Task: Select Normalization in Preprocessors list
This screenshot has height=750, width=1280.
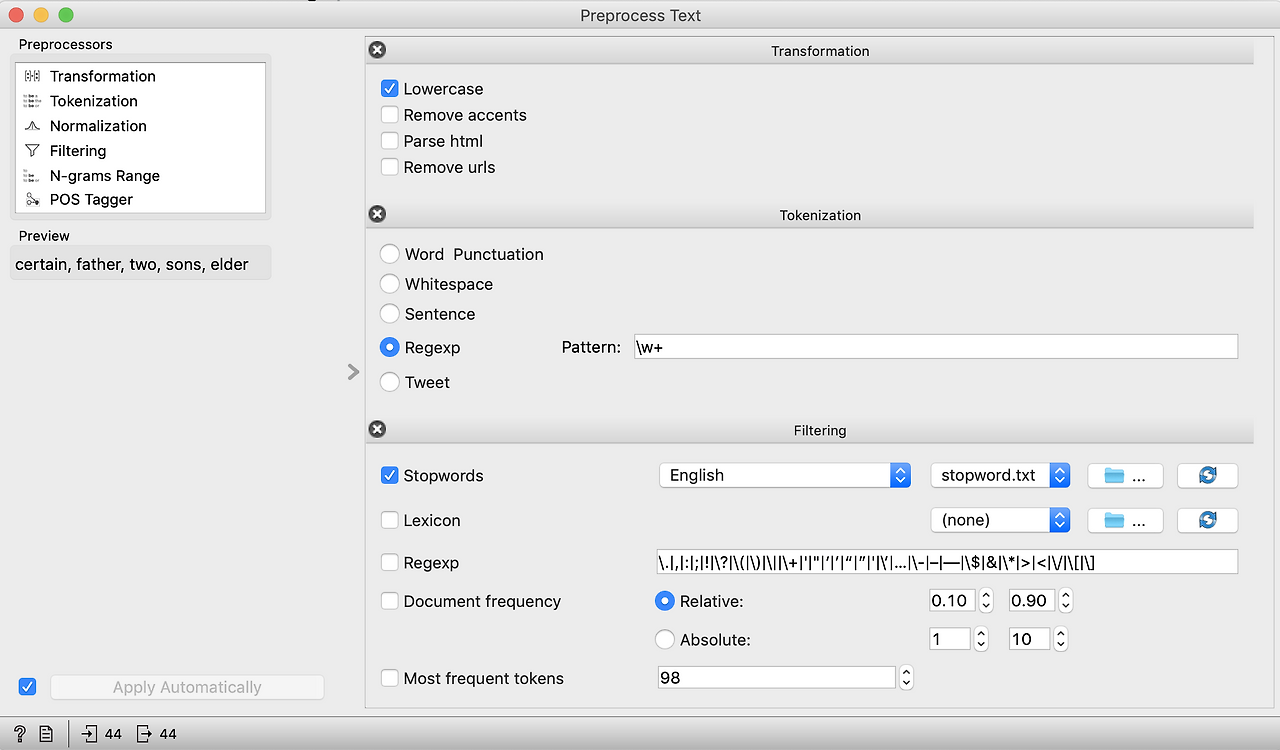Action: 140,126
